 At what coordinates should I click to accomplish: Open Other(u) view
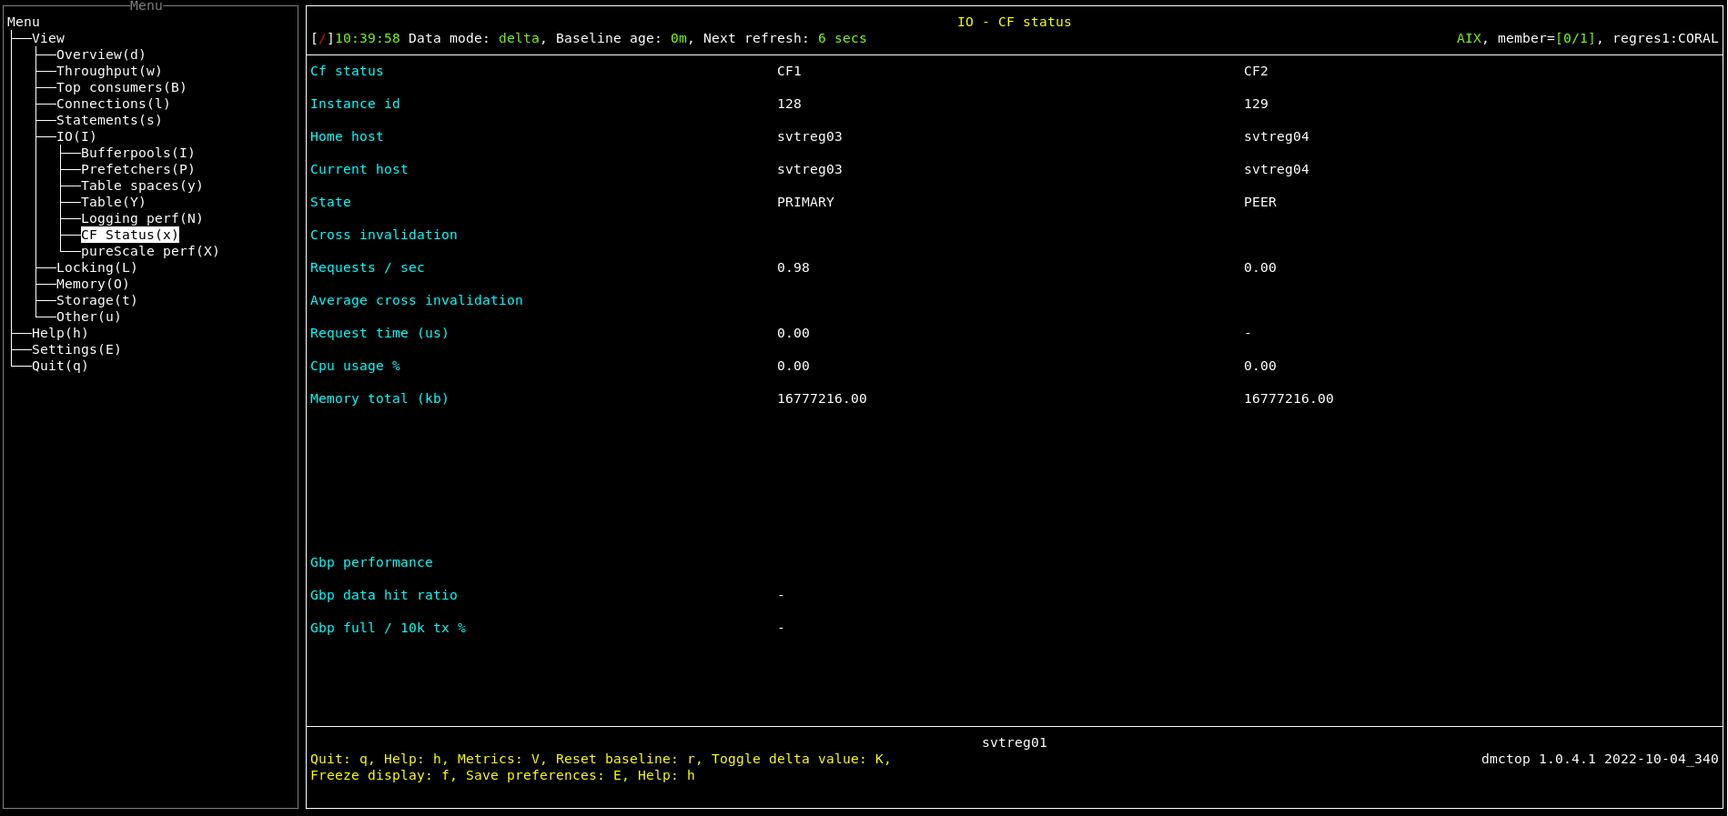pyautogui.click(x=89, y=317)
